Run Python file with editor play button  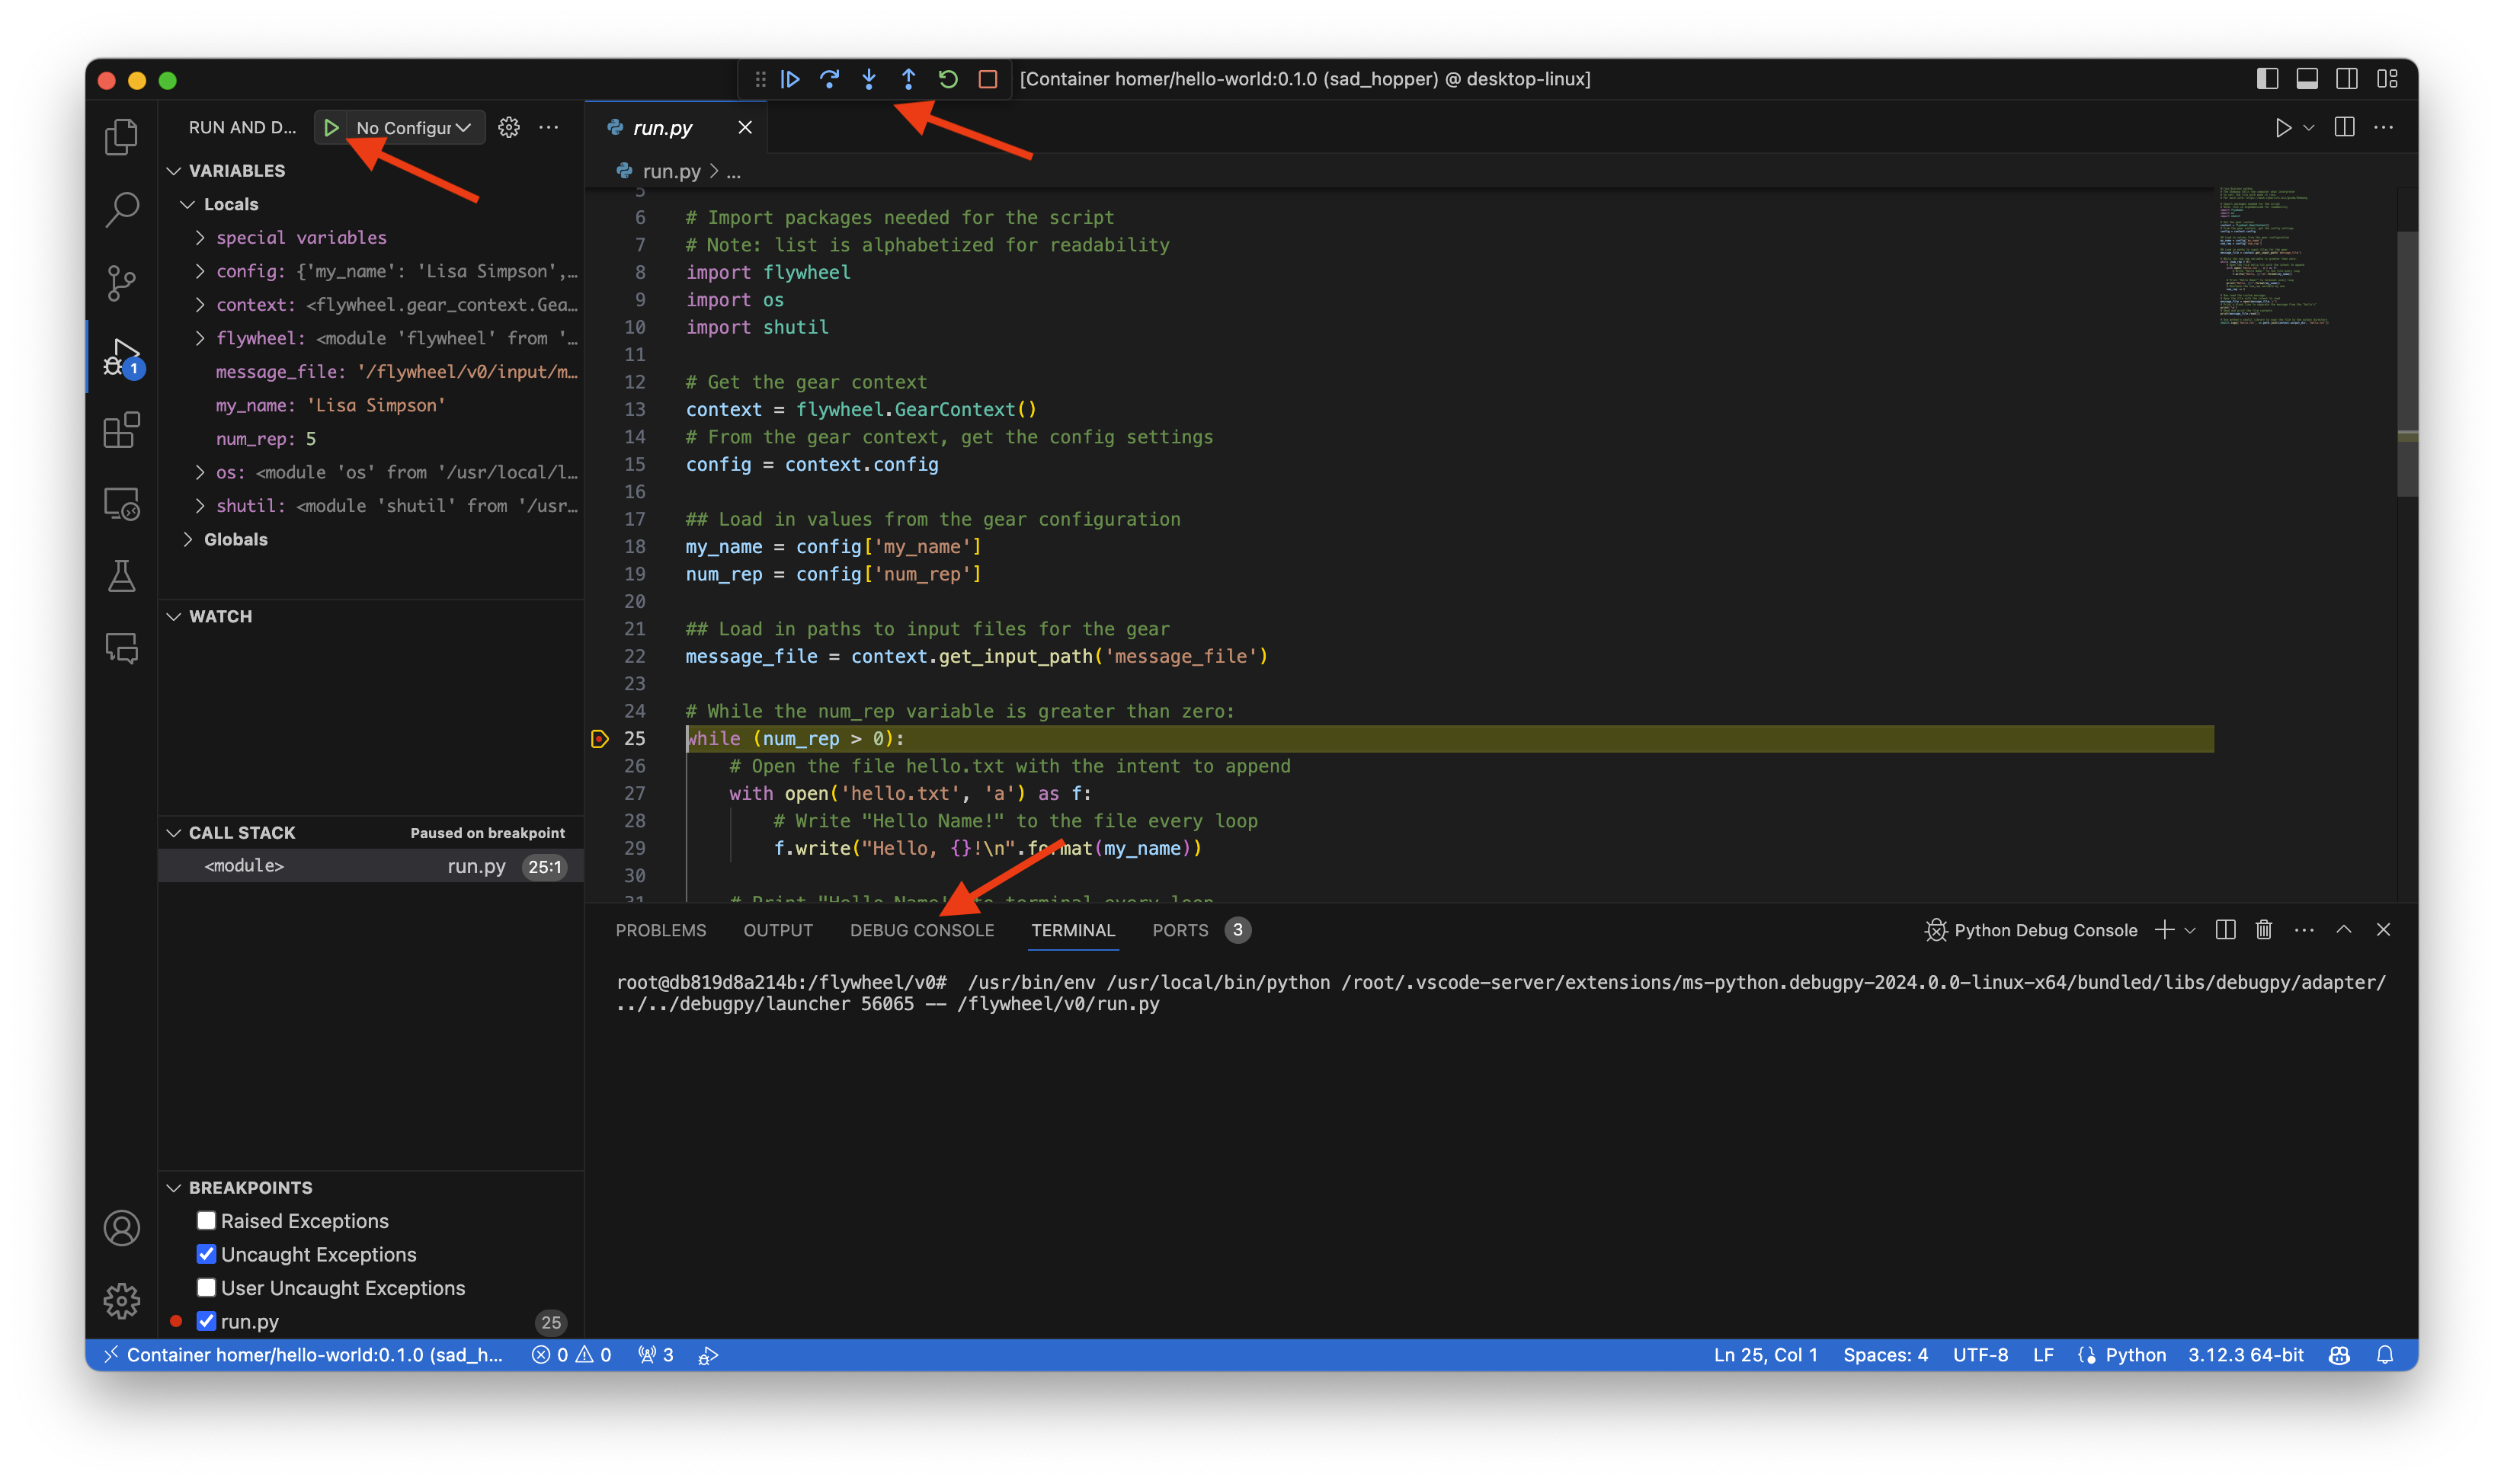pos(2283,127)
